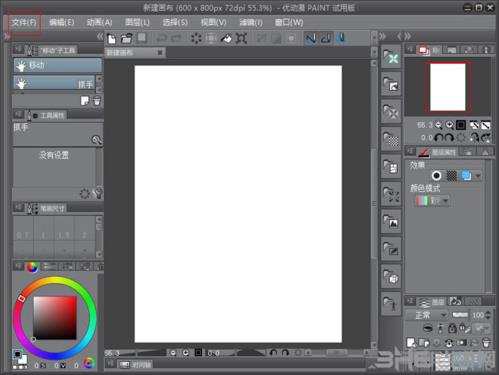Open the 动画(A) menu
This screenshot has width=499, height=375.
(x=99, y=23)
